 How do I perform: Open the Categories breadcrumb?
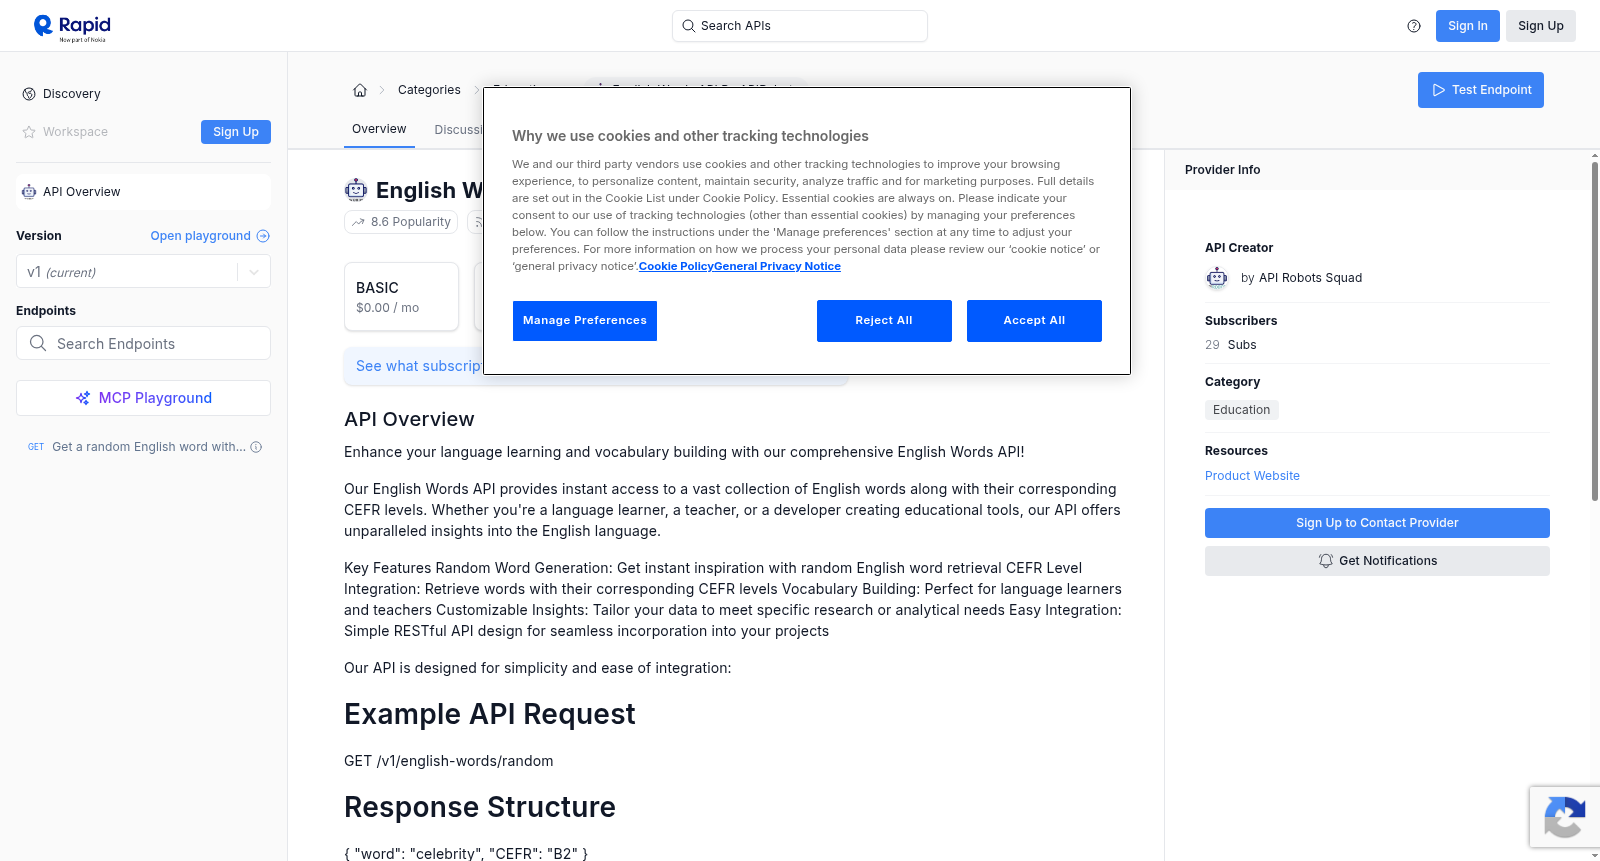coord(429,90)
